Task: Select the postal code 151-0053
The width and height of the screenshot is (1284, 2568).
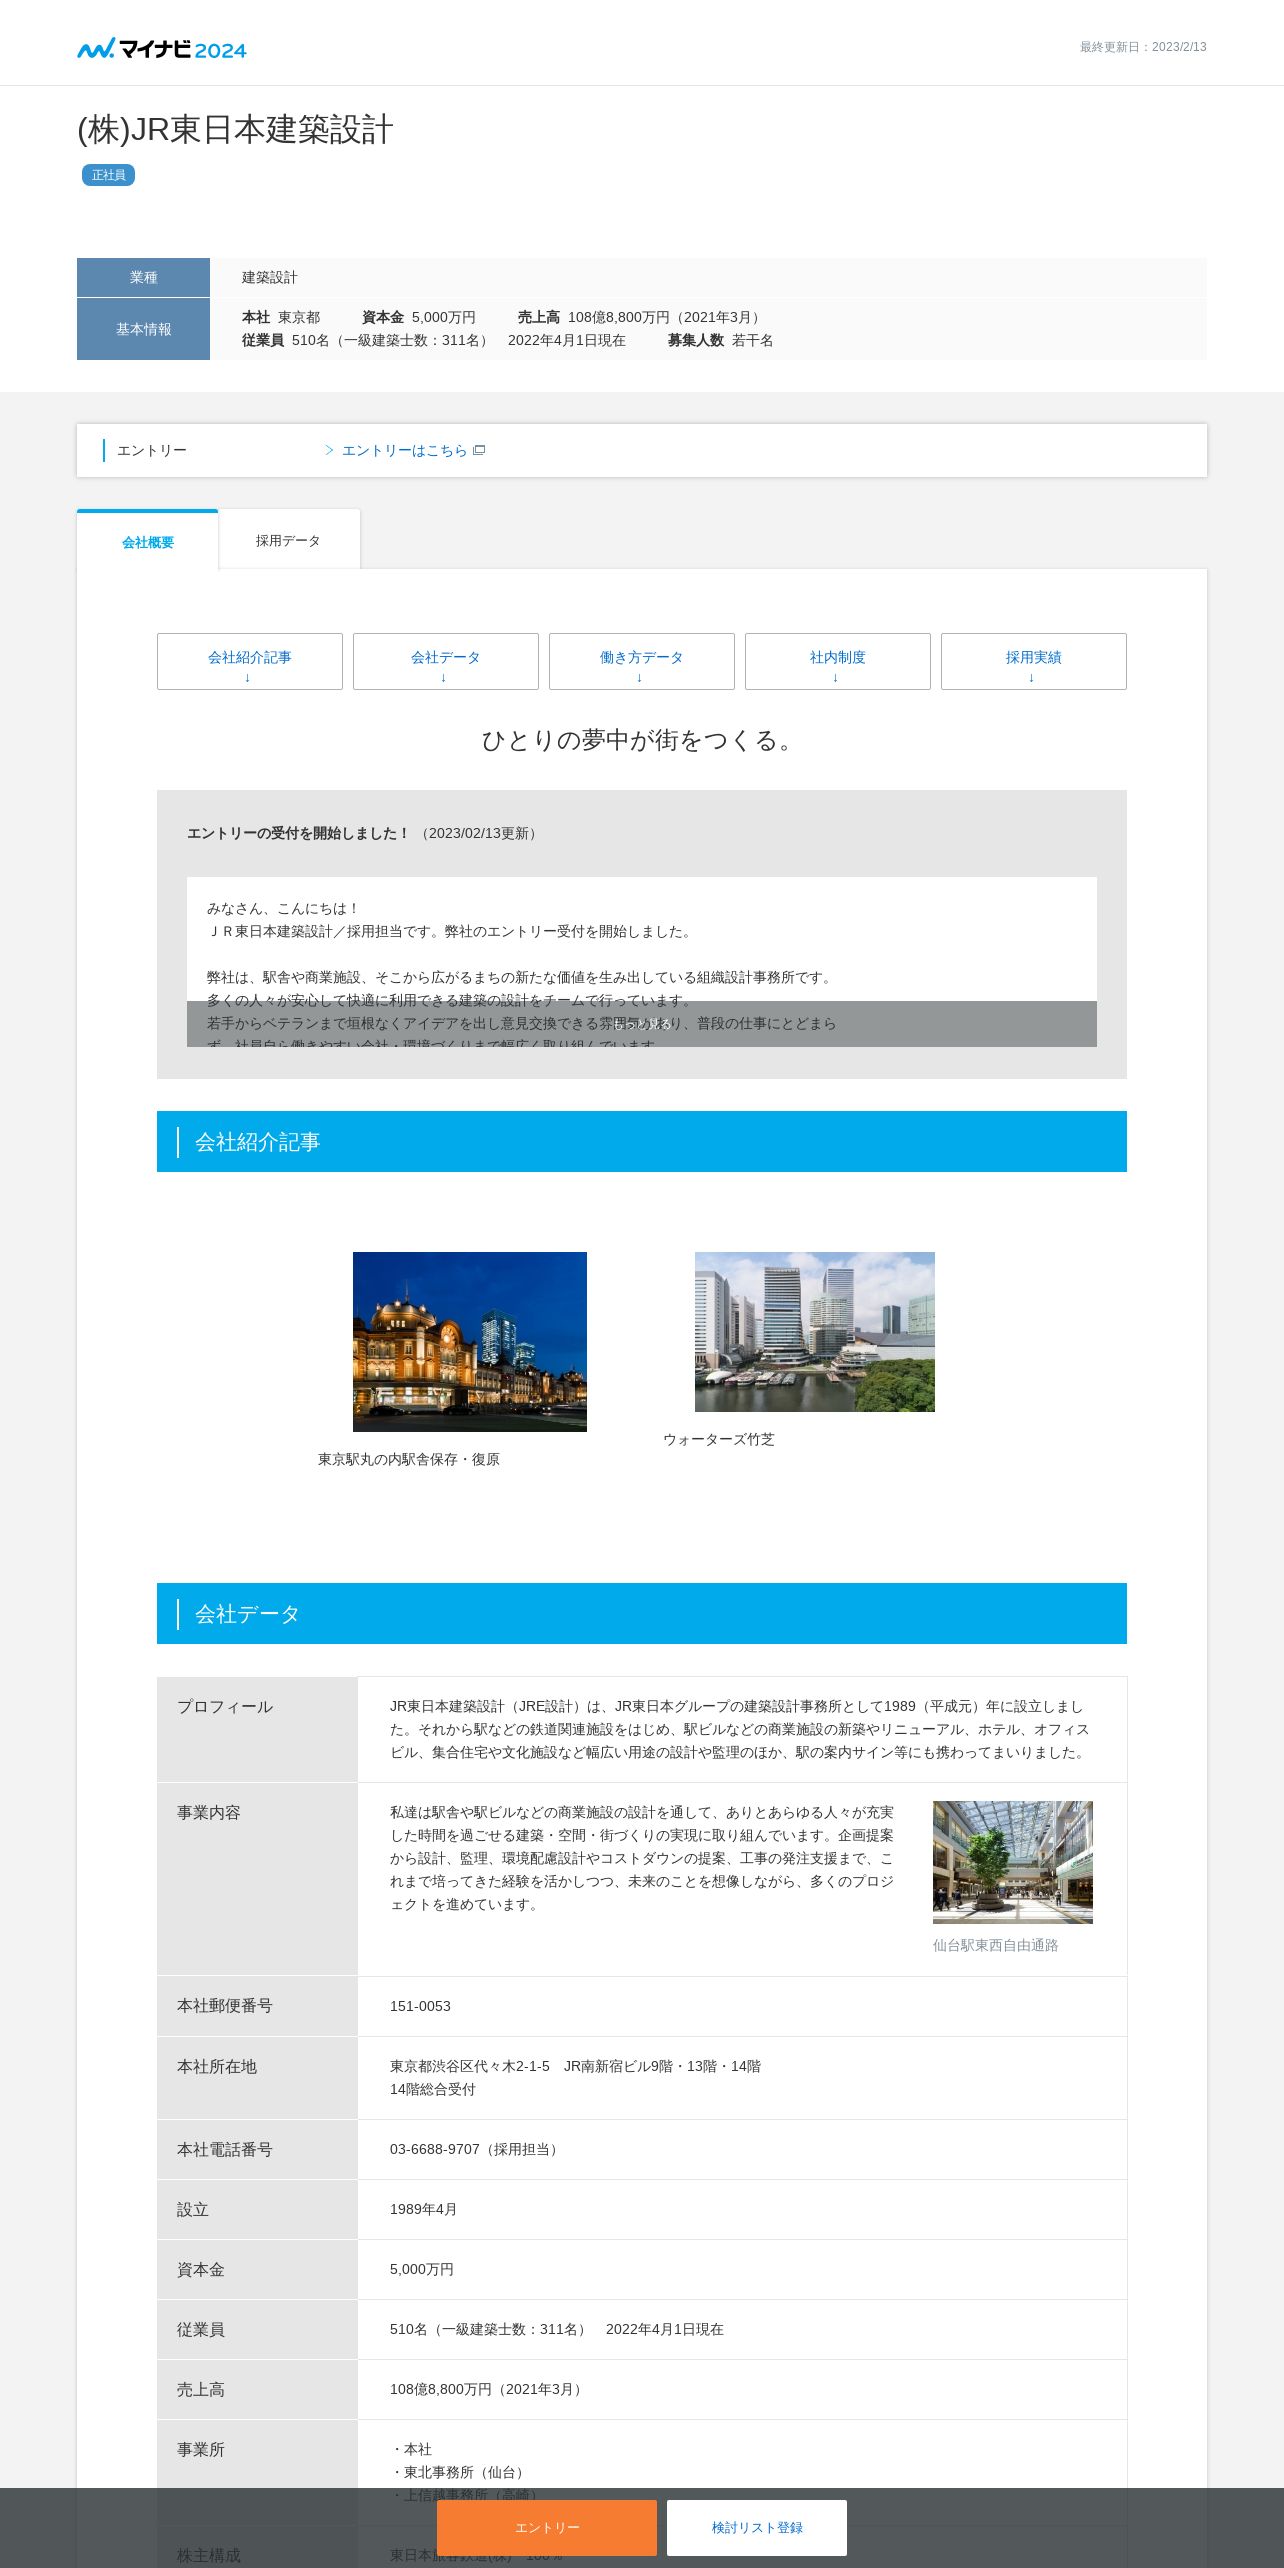Action: coord(420,2006)
